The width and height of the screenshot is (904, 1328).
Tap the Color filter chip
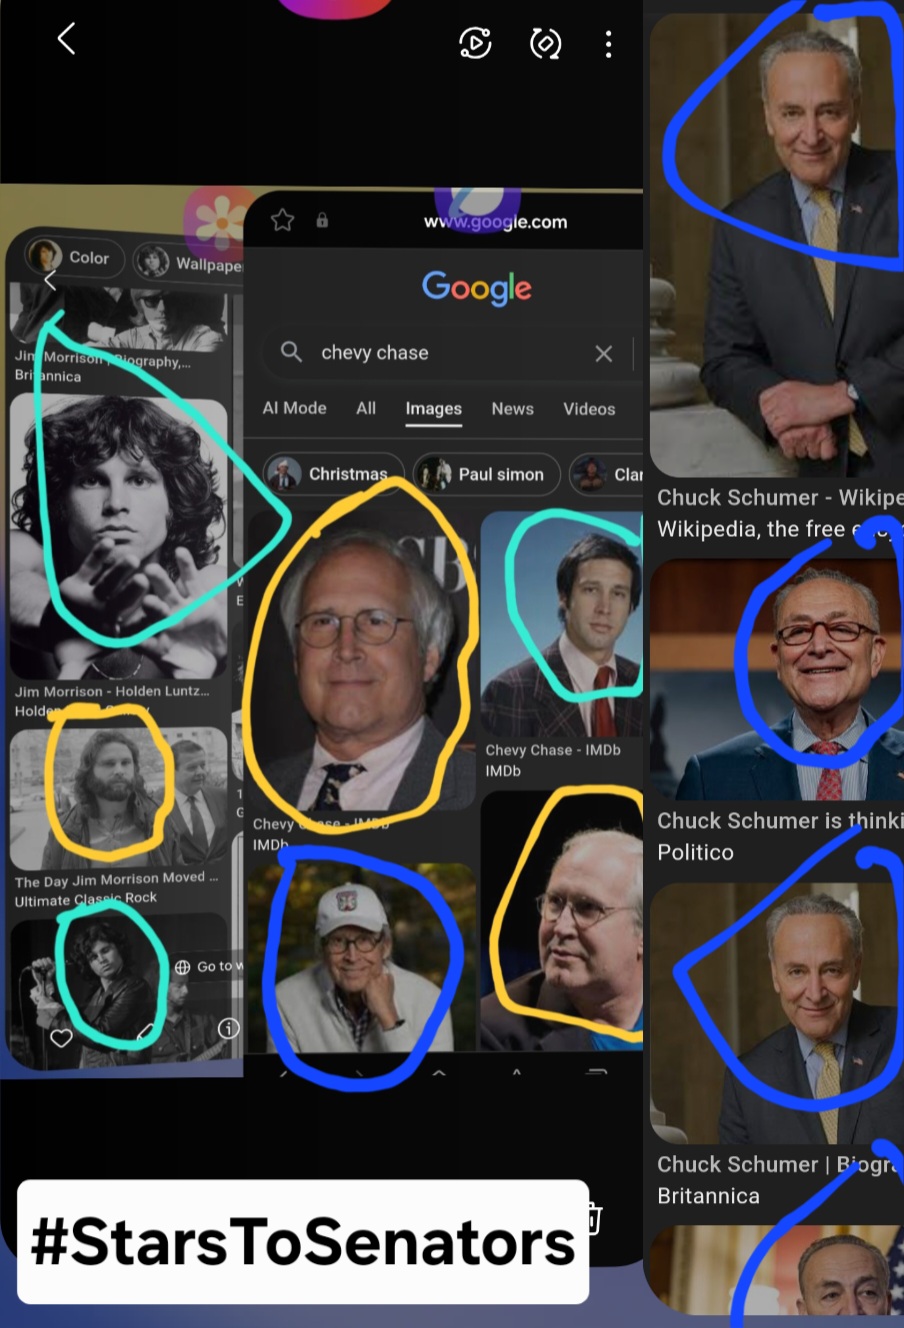[x=74, y=258]
